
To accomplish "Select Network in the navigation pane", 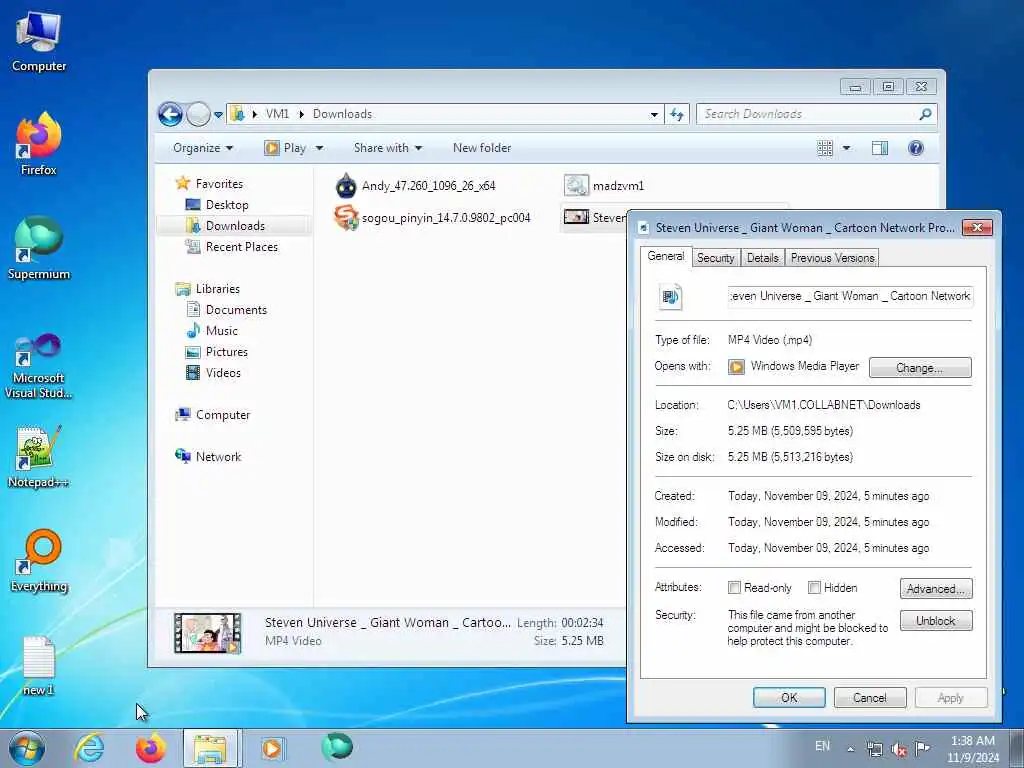I will (x=208, y=456).
